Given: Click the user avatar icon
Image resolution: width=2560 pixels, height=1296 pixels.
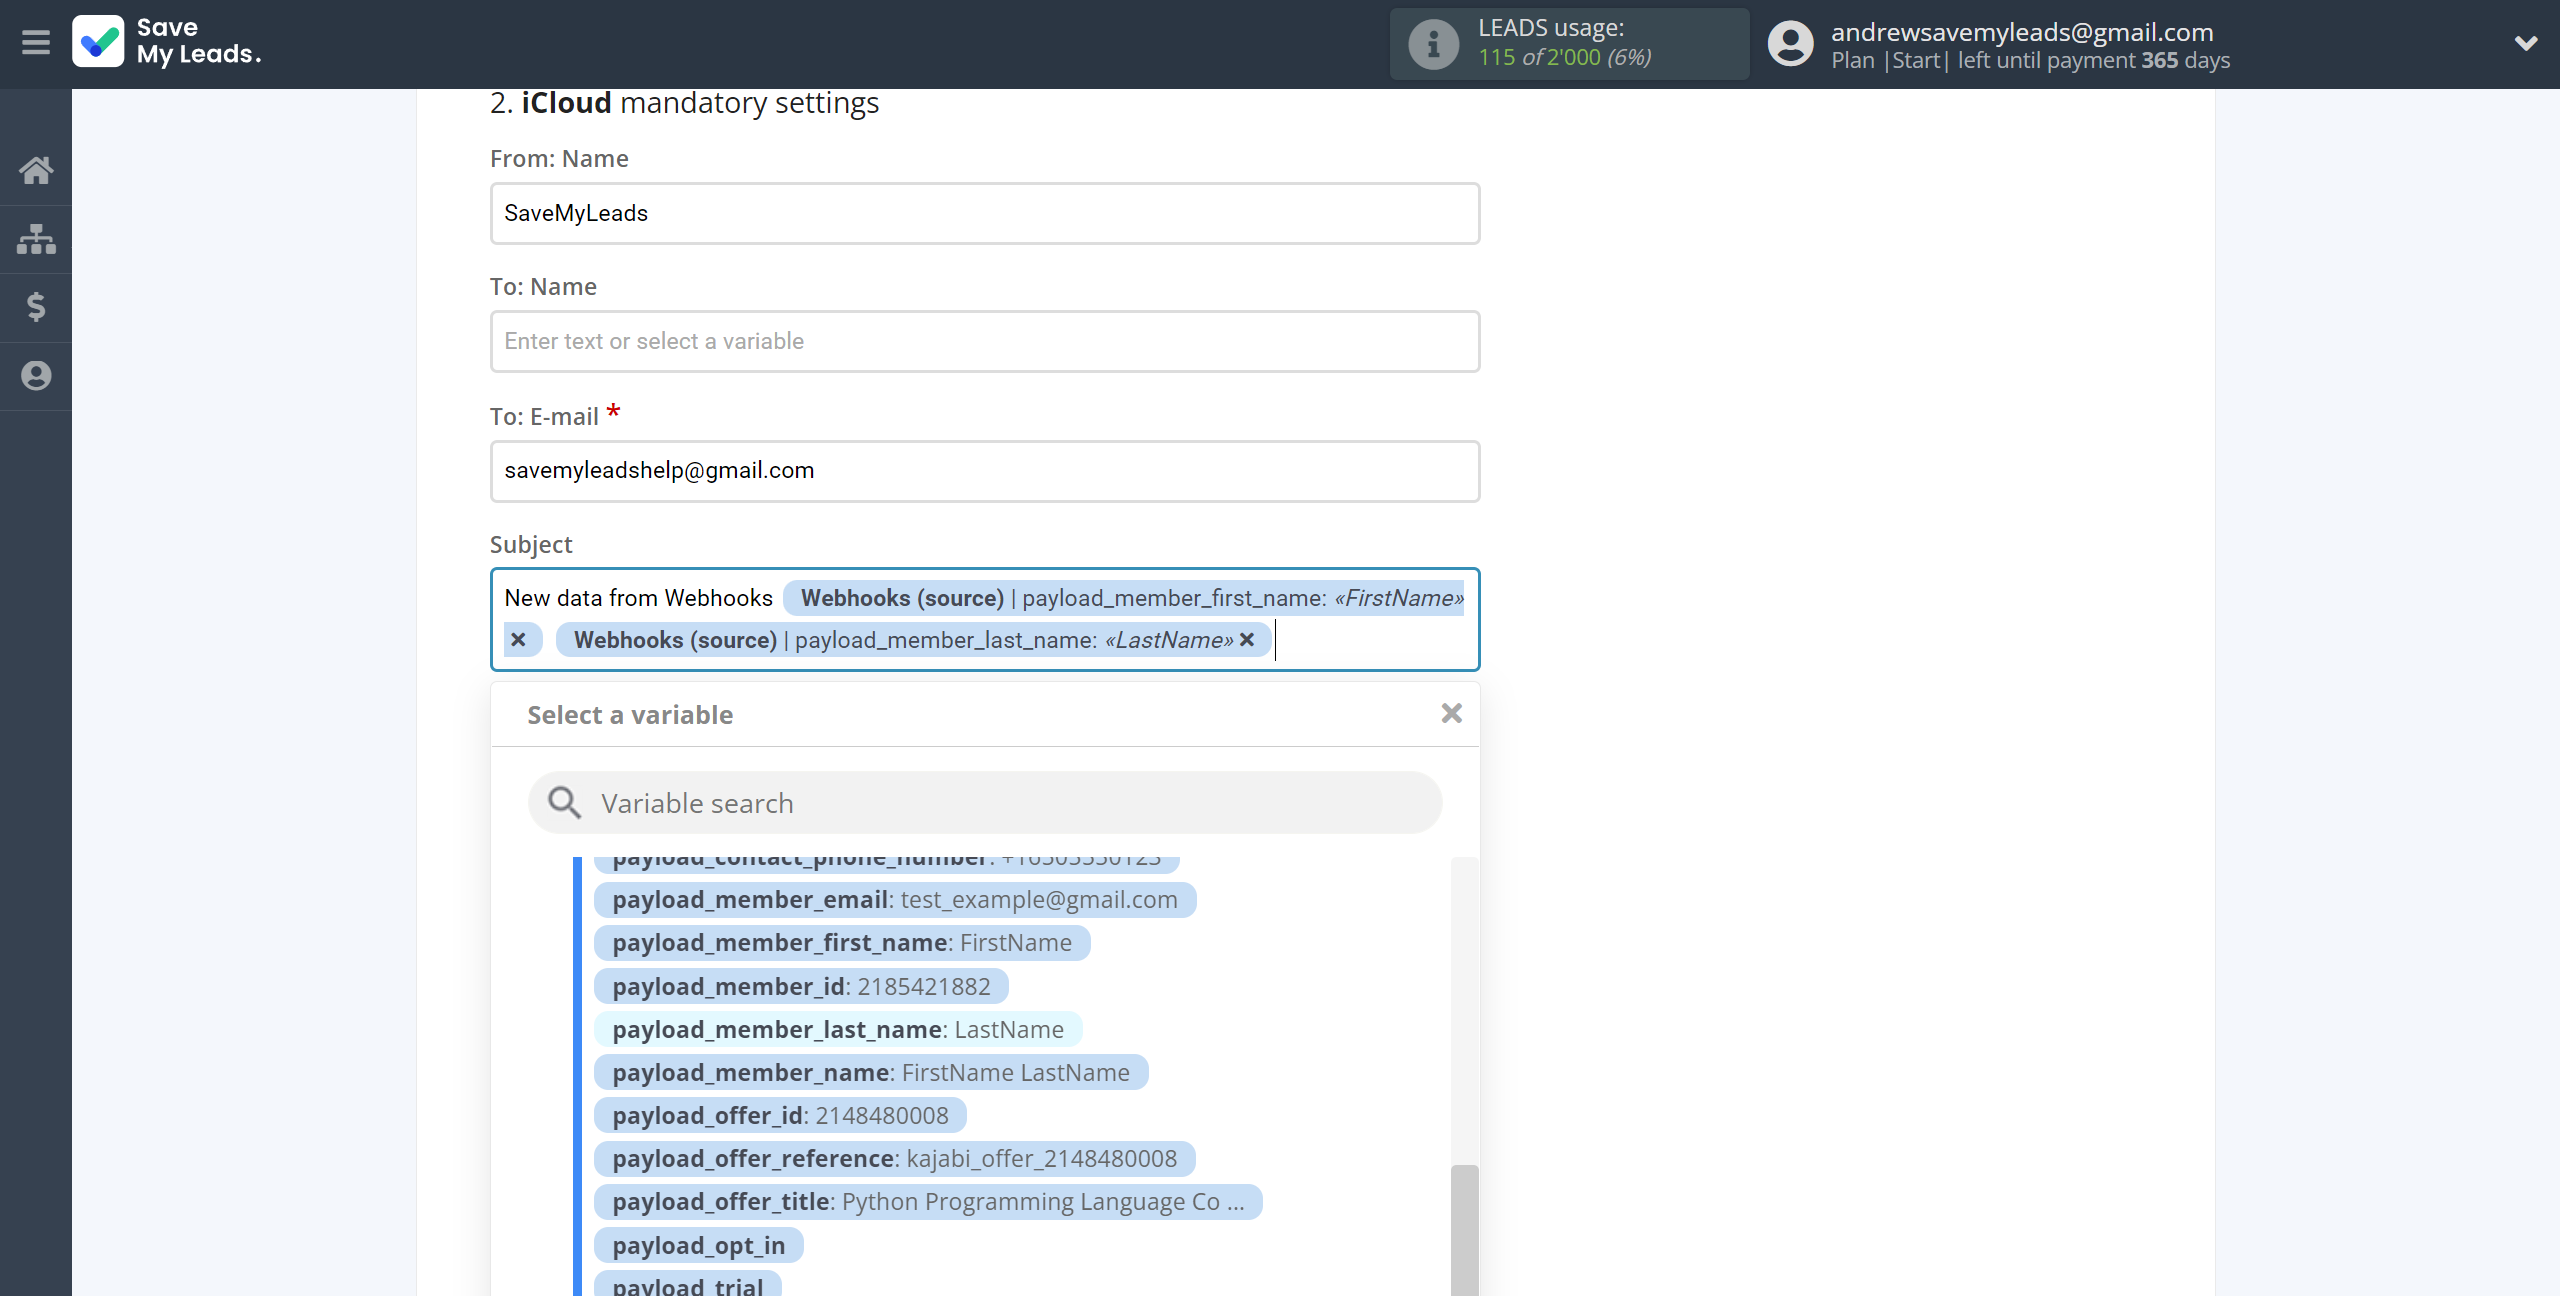Looking at the screenshot, I should pos(1790,44).
